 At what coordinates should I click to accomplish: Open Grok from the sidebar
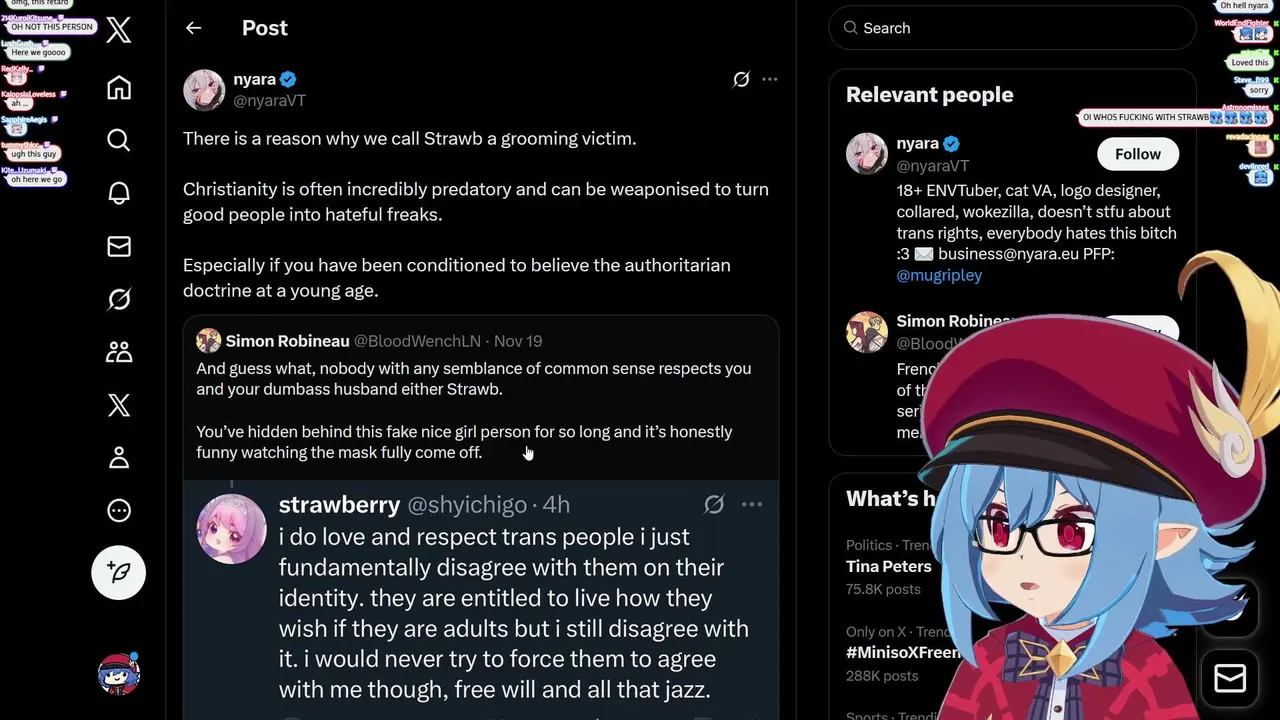coord(119,299)
